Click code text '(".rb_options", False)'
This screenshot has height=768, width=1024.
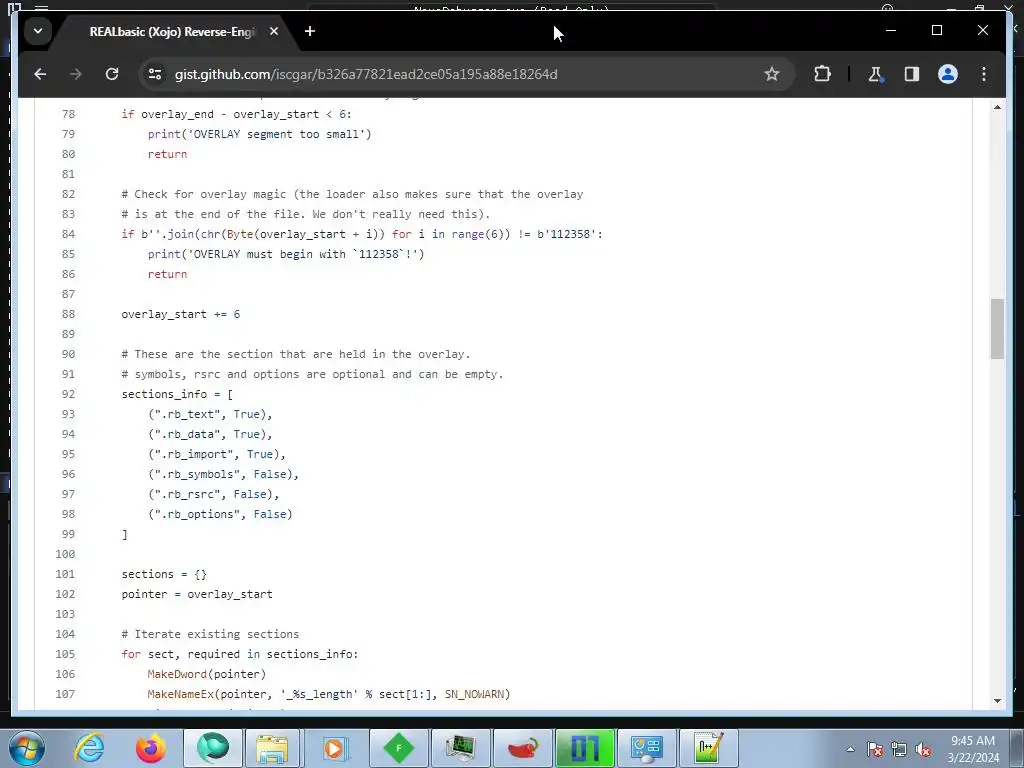pos(220,514)
